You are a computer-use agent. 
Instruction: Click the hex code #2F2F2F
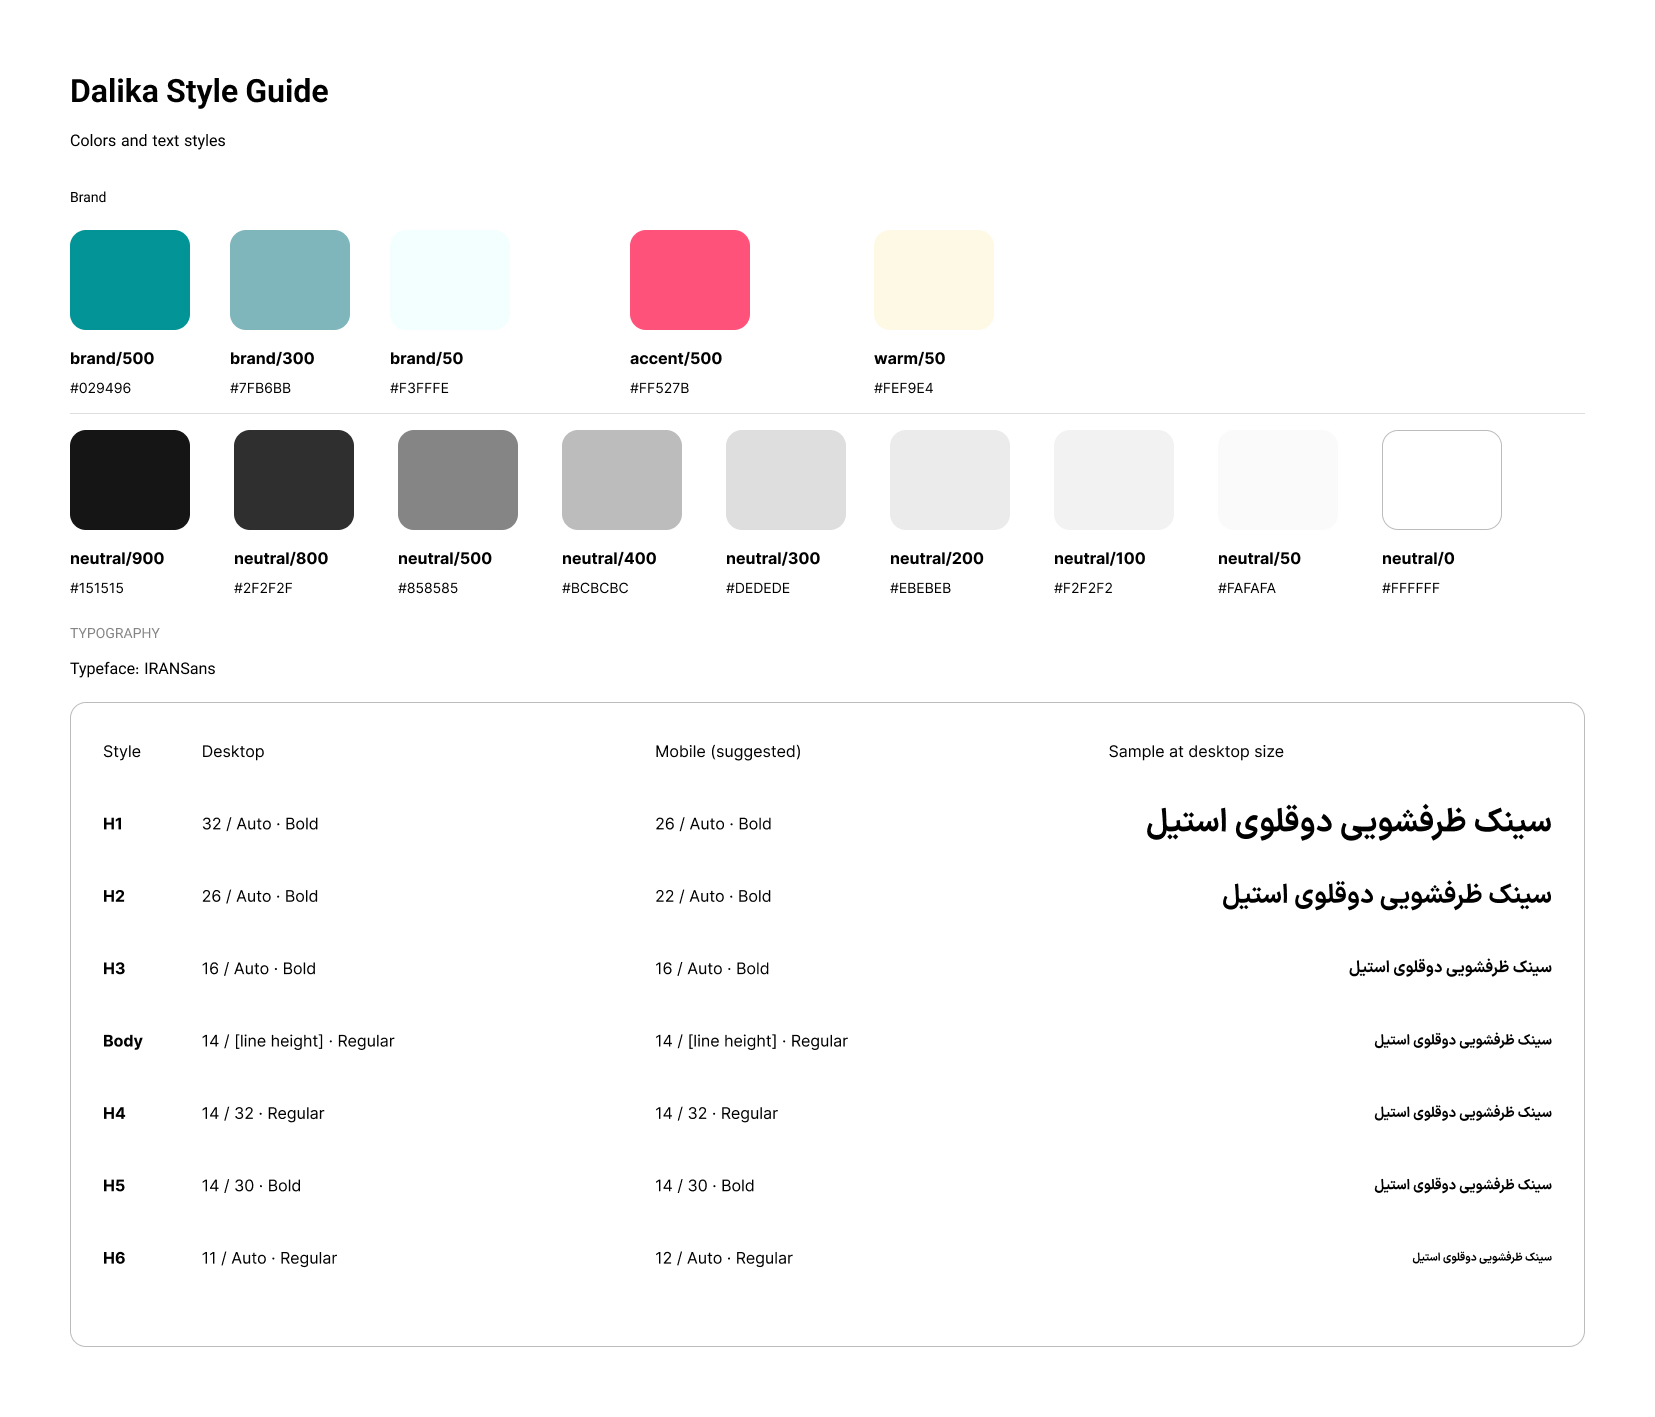263,588
